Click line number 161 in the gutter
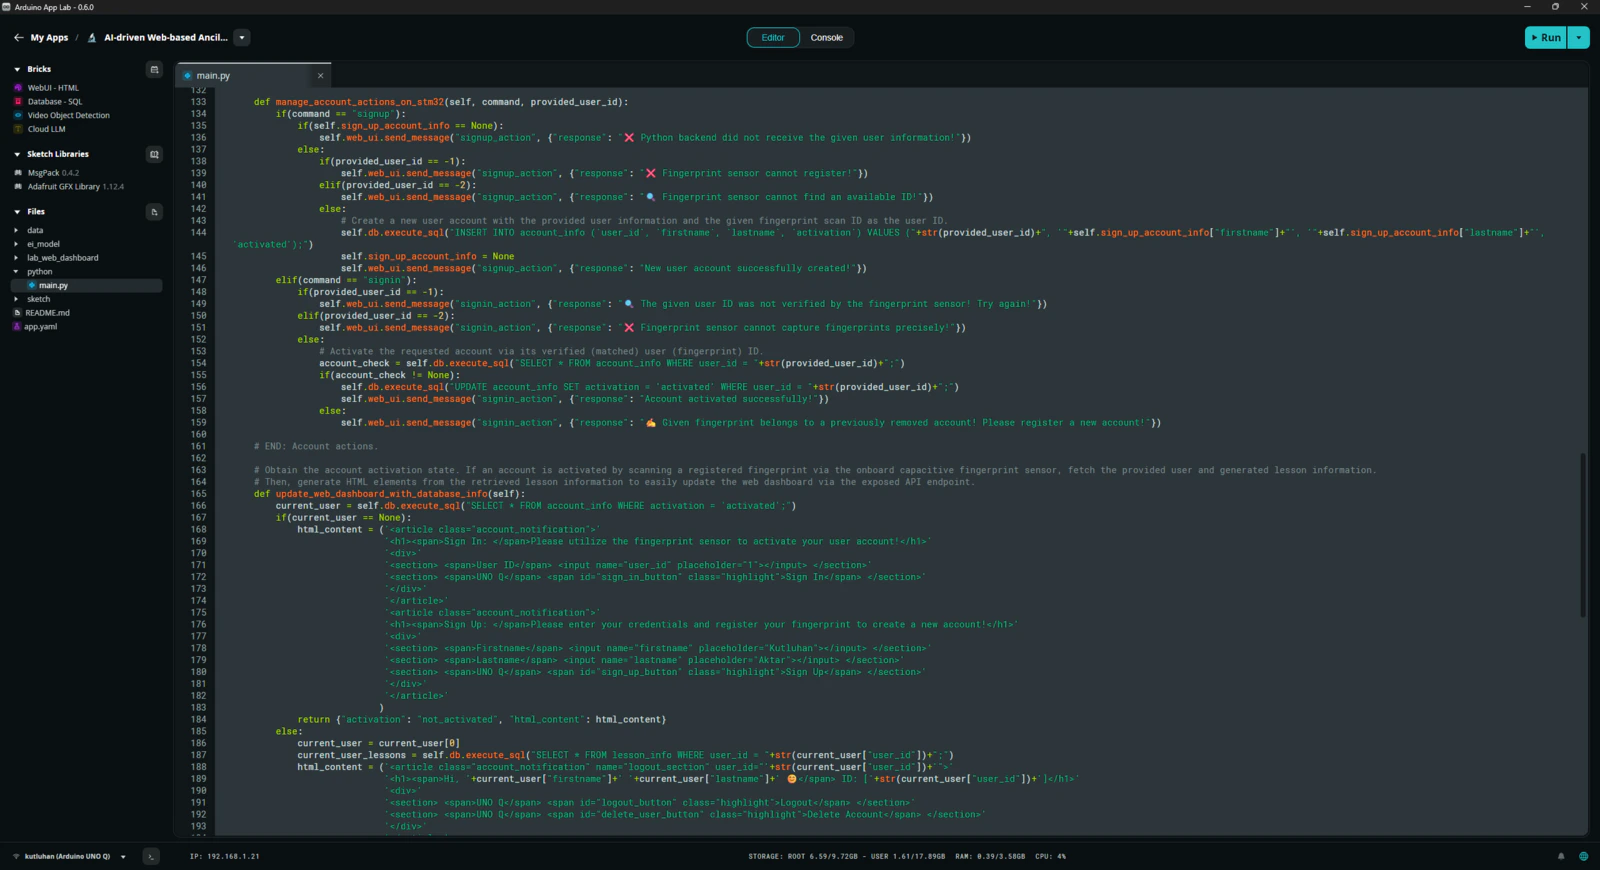This screenshot has height=870, width=1600. (198, 446)
